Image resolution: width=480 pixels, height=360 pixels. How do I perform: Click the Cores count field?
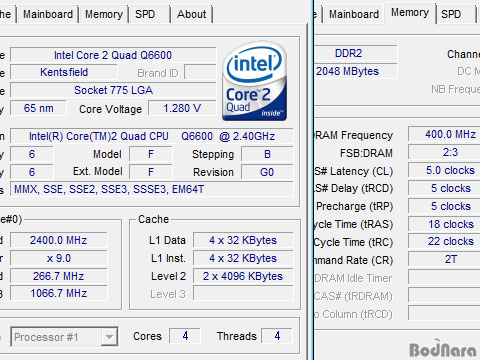[x=185, y=336]
